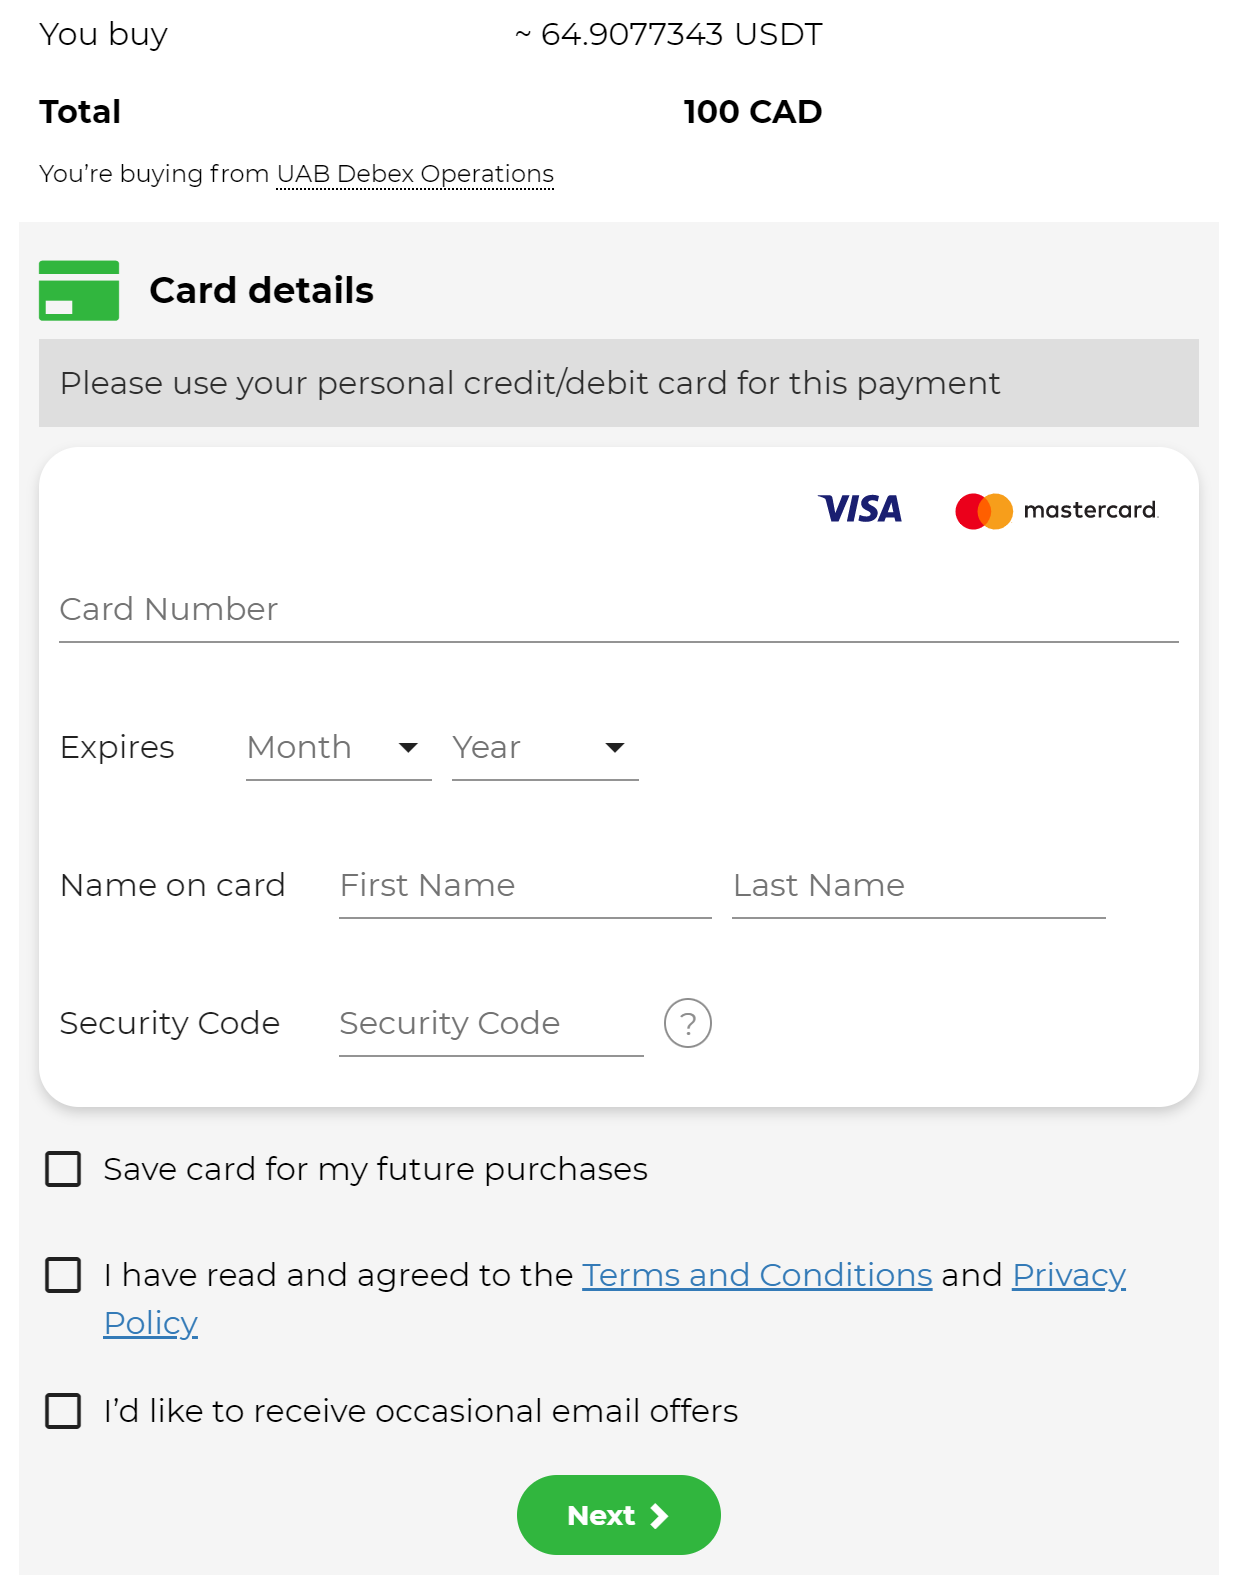The height and width of the screenshot is (1579, 1238).
Task: Click the green credit card icon
Action: click(79, 290)
